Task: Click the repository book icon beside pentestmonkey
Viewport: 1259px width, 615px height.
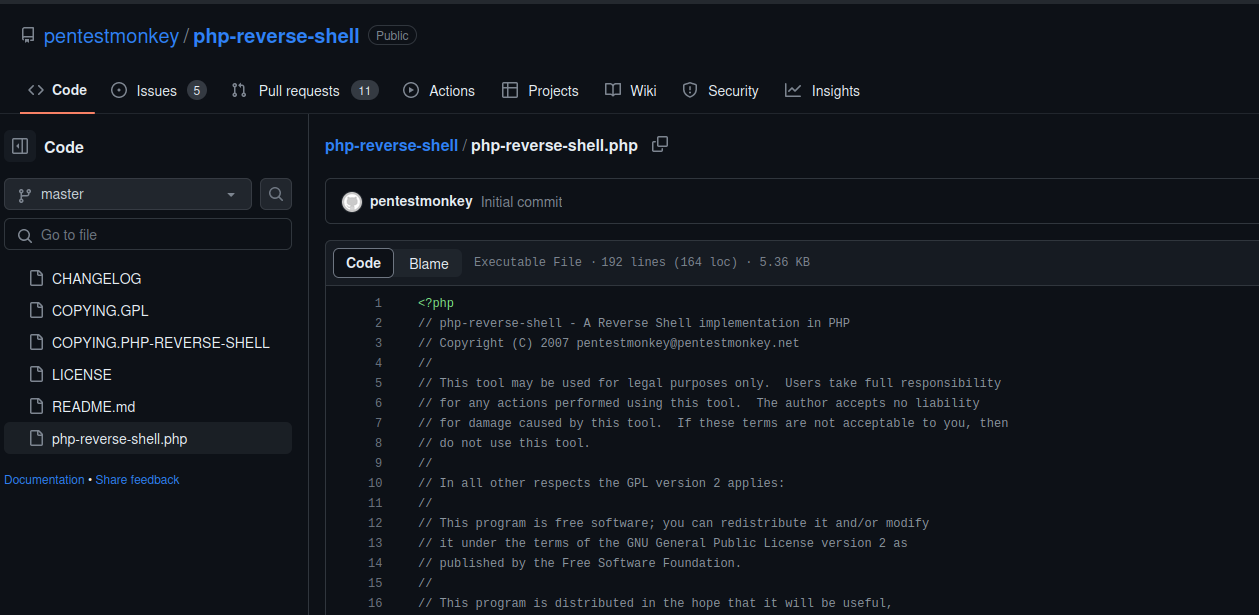Action: (x=28, y=37)
